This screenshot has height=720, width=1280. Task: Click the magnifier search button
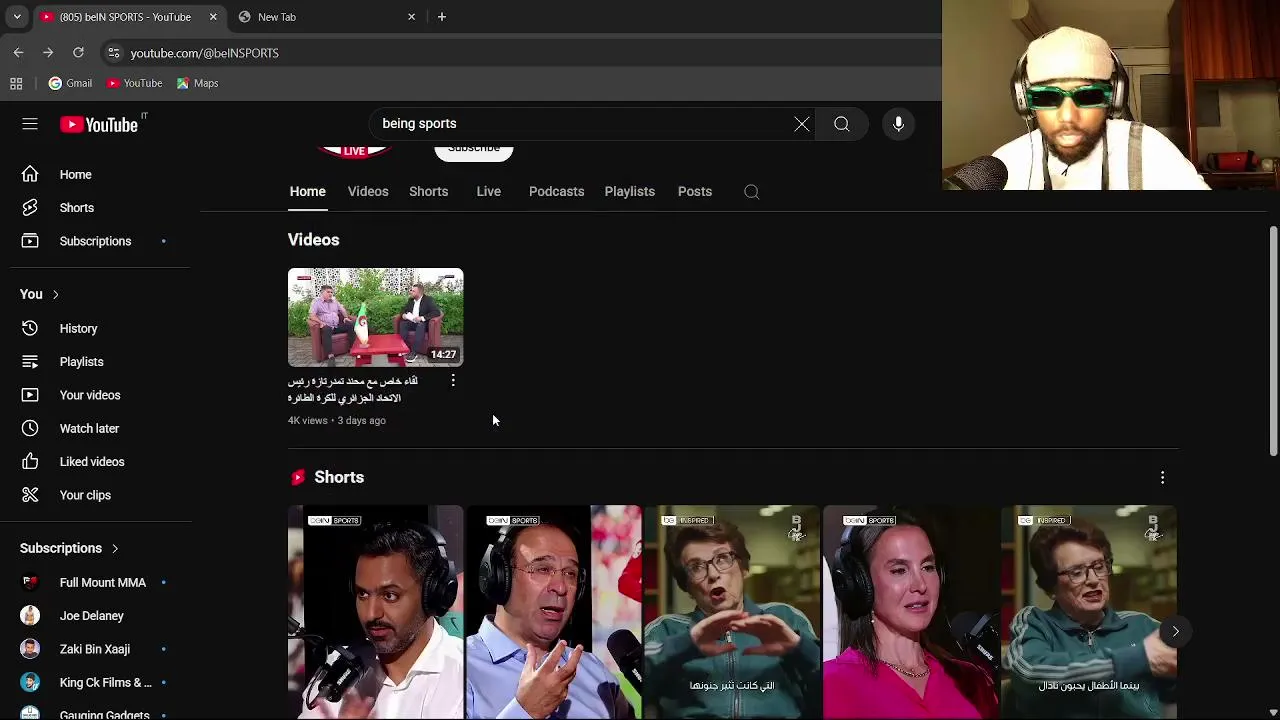[x=842, y=124]
